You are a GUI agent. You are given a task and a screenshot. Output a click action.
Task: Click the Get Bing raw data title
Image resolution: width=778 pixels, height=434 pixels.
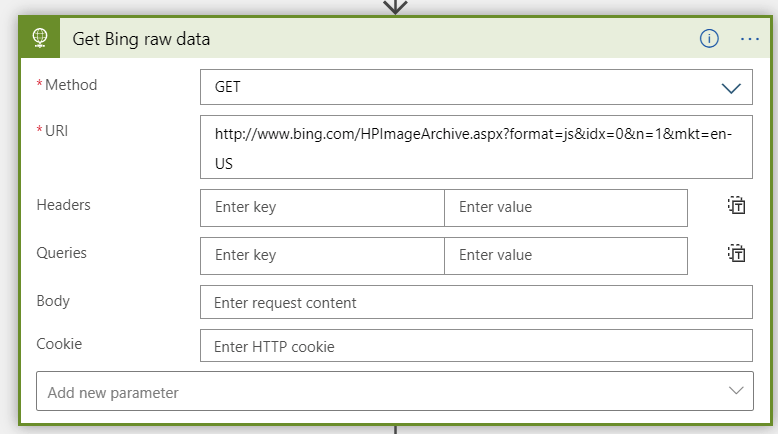click(141, 39)
